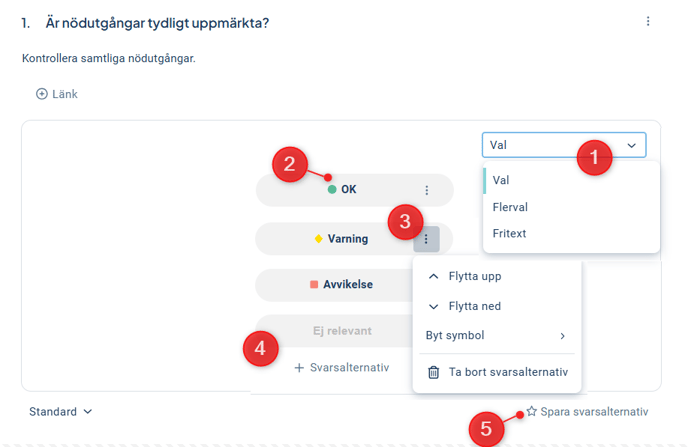Open three-dot menu on OK answer

[x=427, y=190]
